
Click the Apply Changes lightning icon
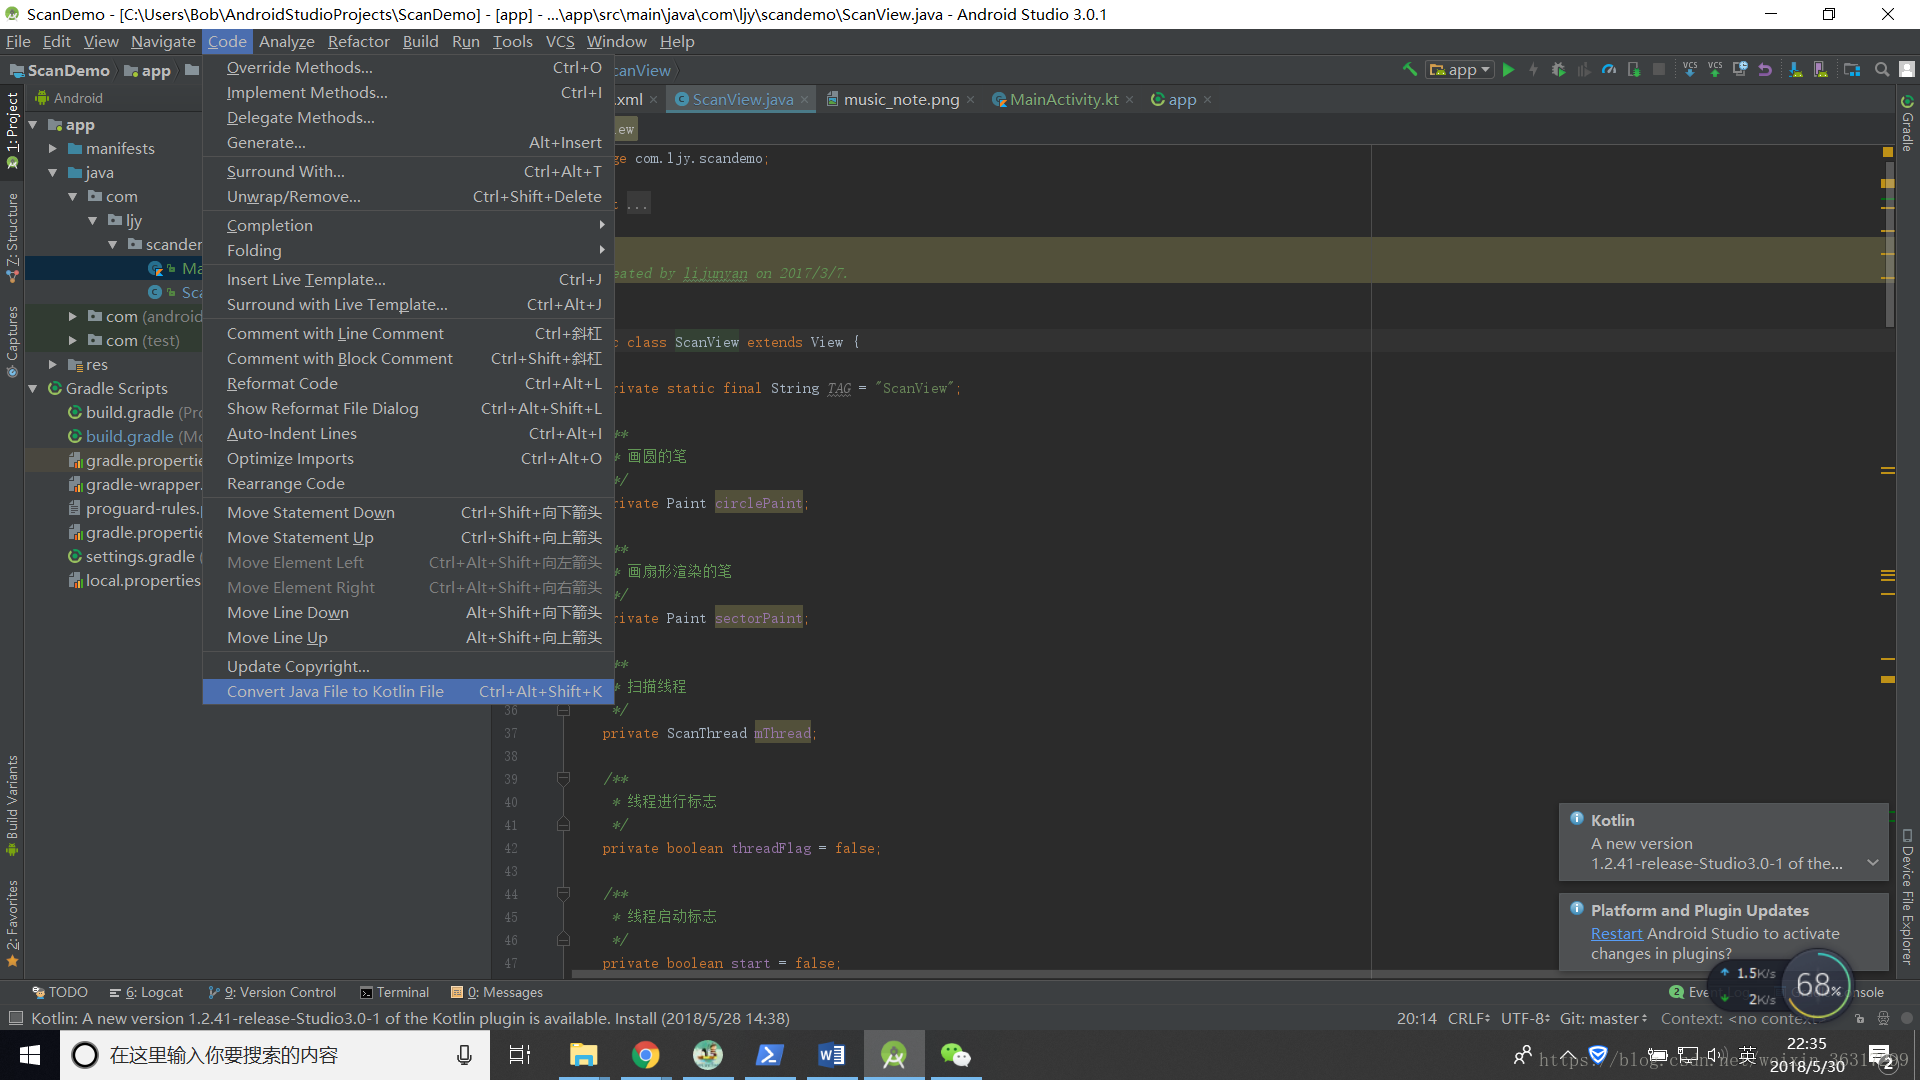1534,70
